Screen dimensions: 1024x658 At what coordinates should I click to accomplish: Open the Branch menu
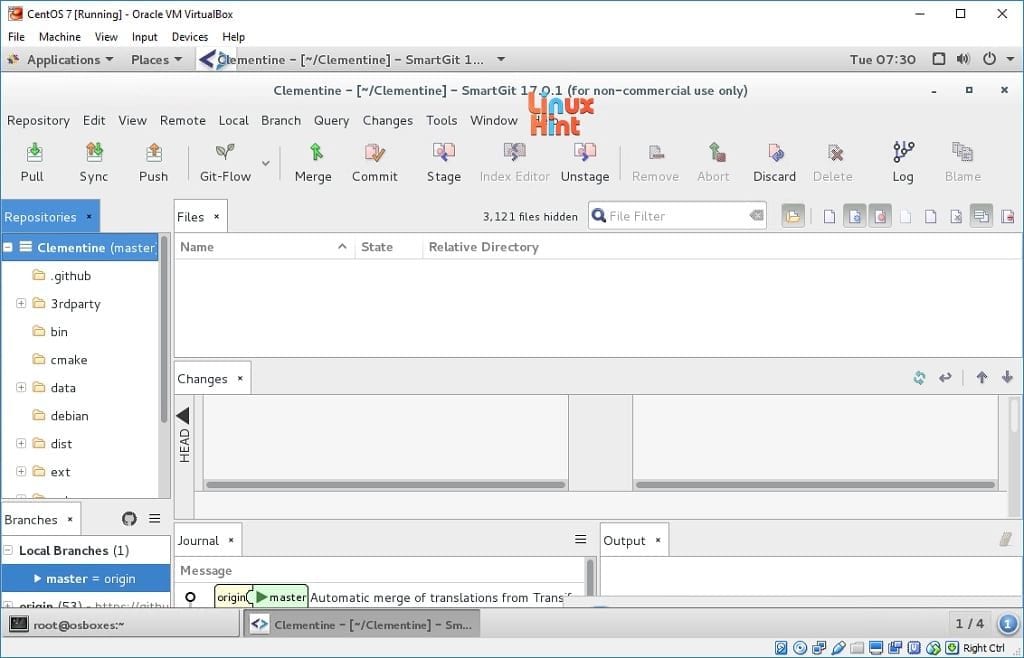pyautogui.click(x=281, y=120)
